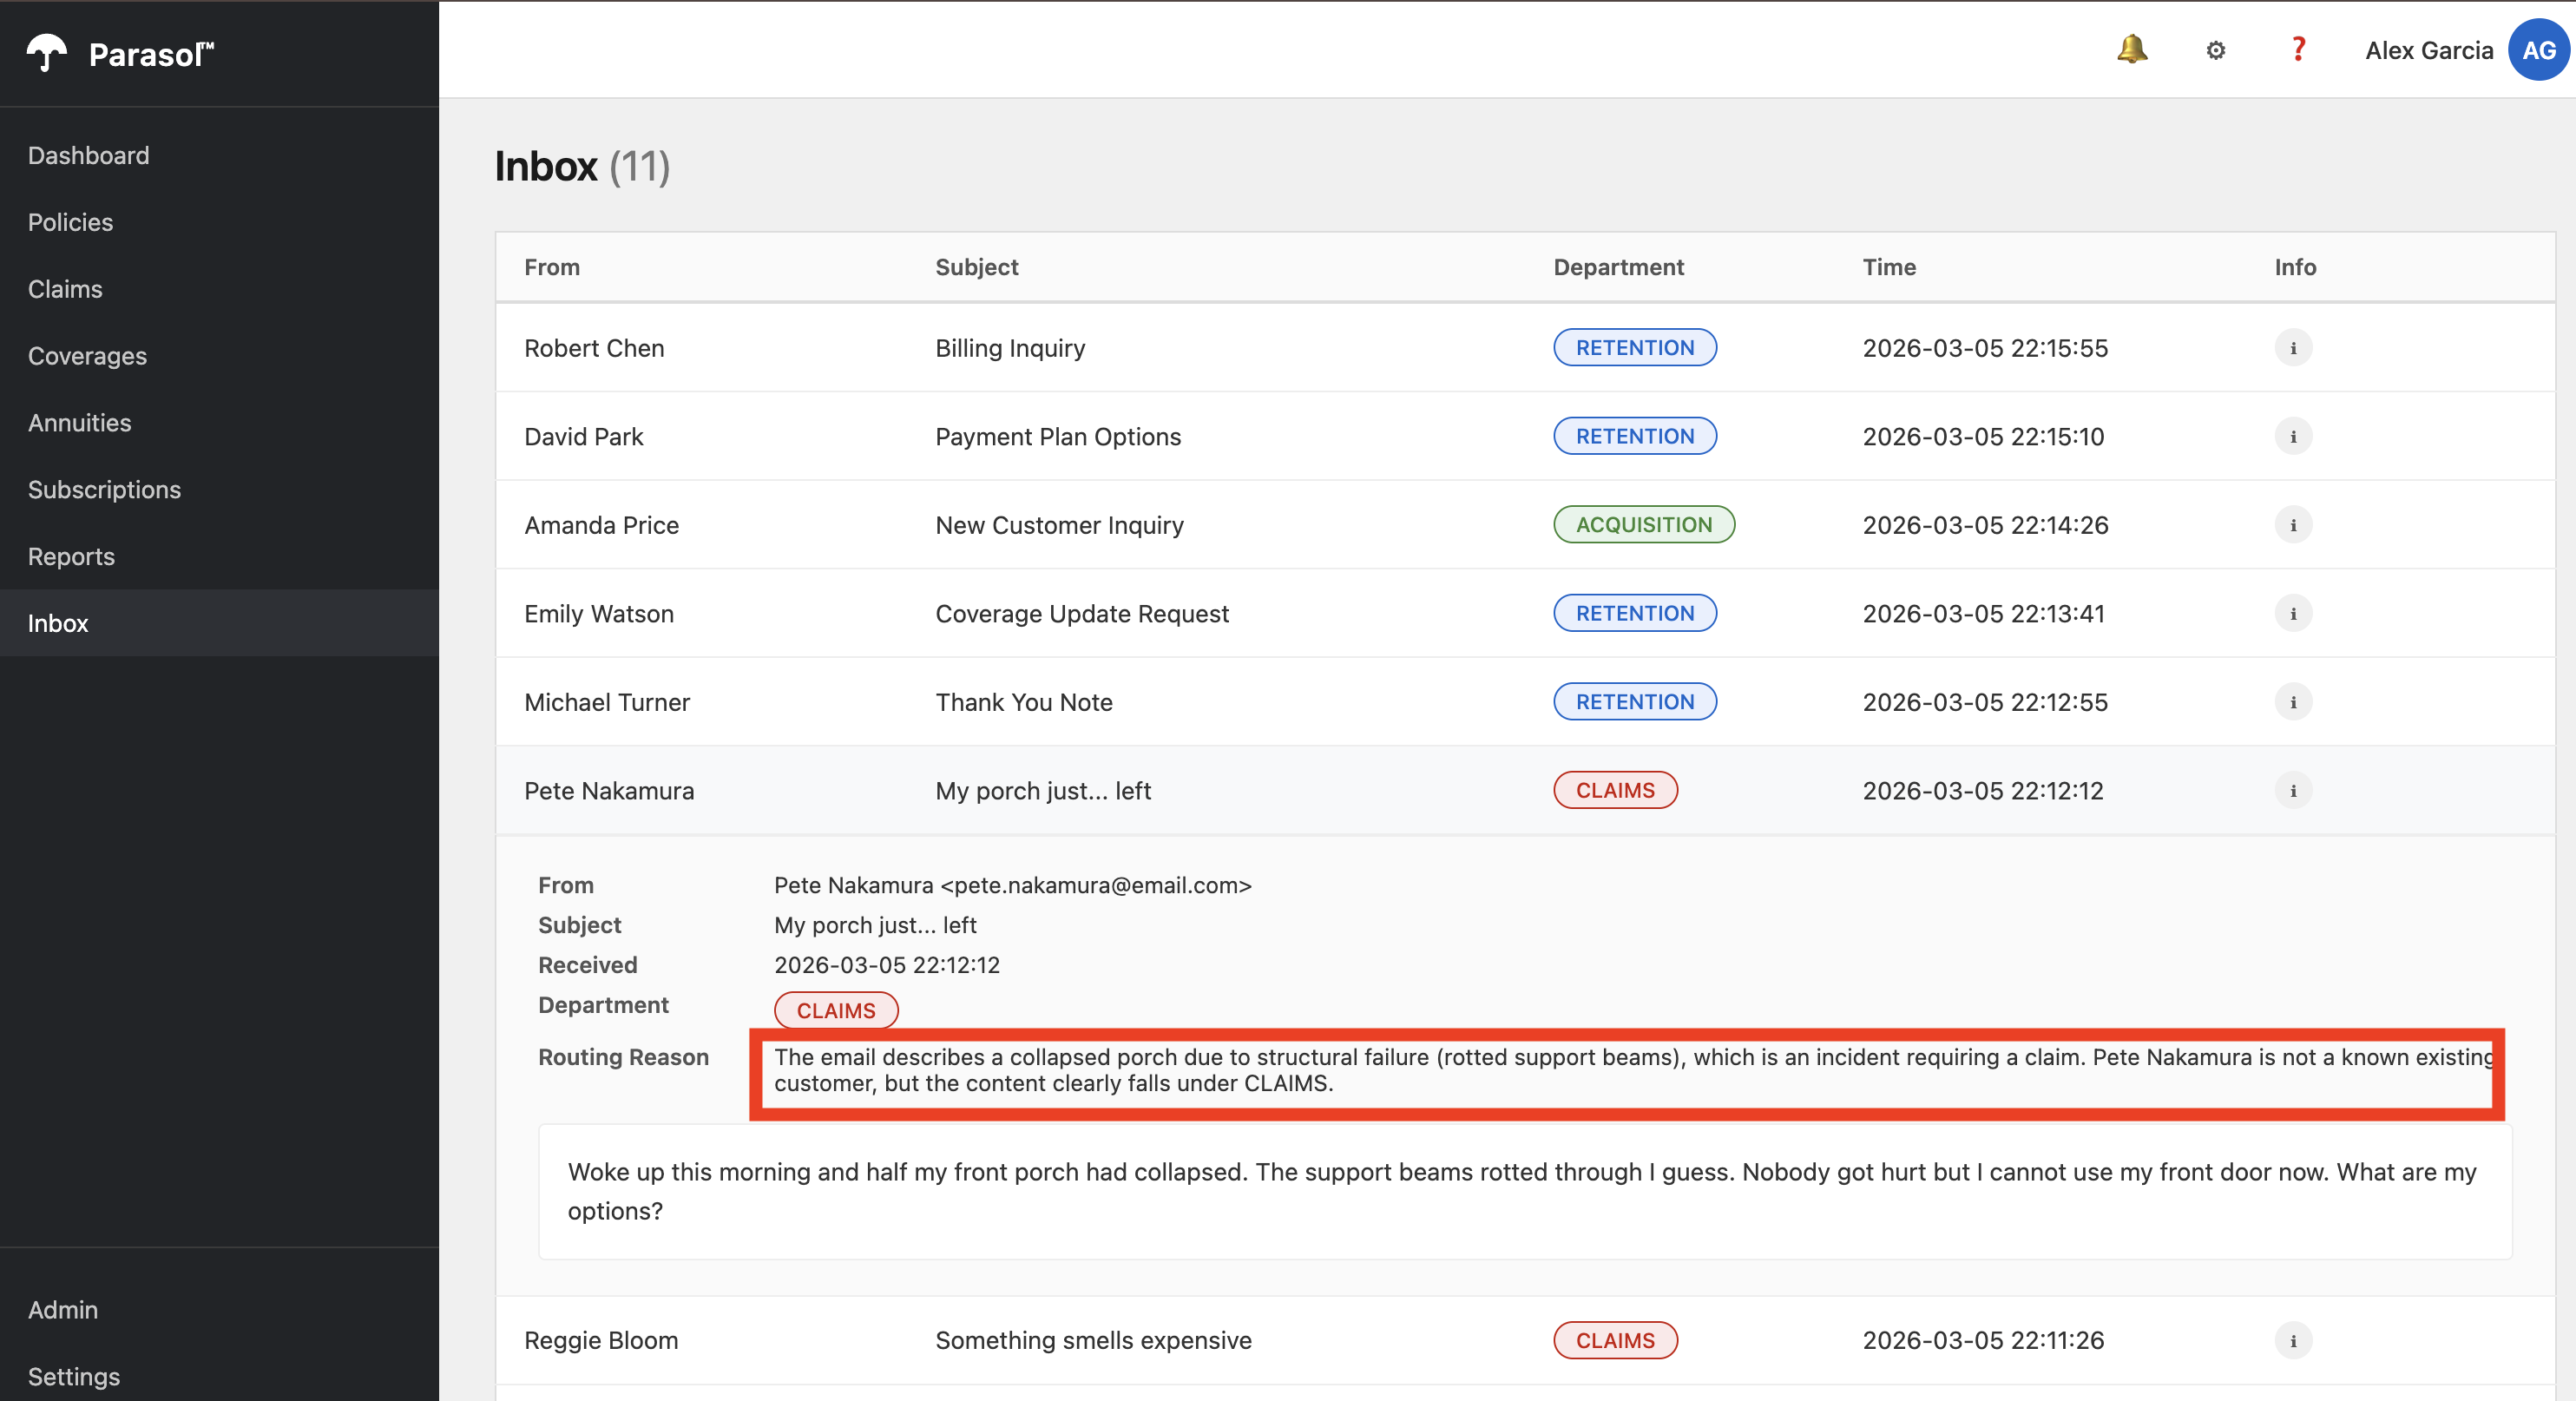Click the AG avatar circle
The width and height of the screenshot is (2576, 1401).
pyautogui.click(x=2541, y=49)
